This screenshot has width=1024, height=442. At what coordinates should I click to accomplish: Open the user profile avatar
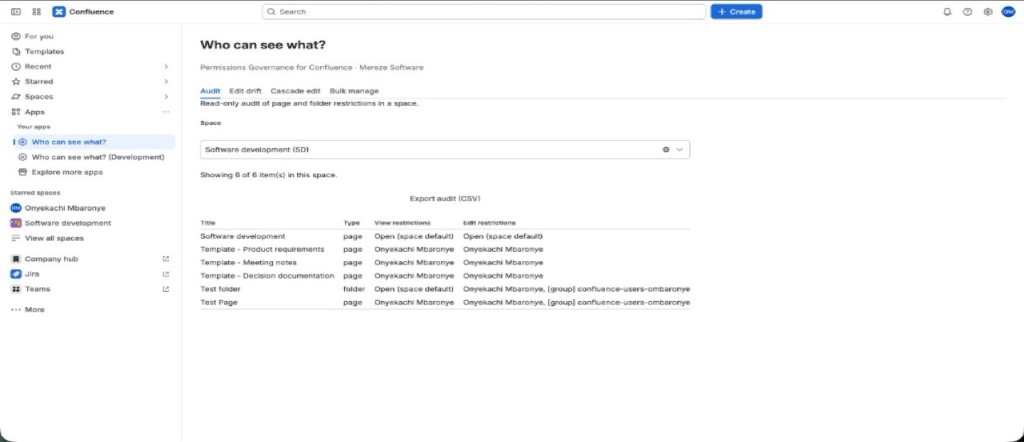pyautogui.click(x=1008, y=12)
